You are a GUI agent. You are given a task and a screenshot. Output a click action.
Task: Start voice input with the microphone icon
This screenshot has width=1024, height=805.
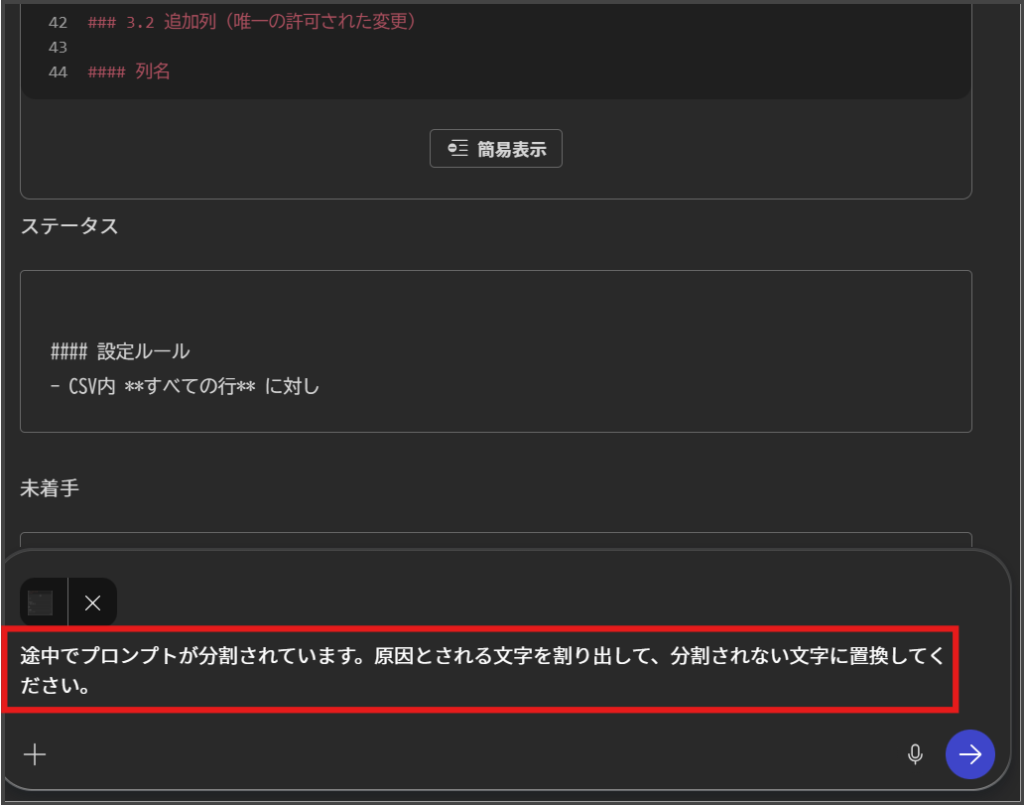[914, 754]
